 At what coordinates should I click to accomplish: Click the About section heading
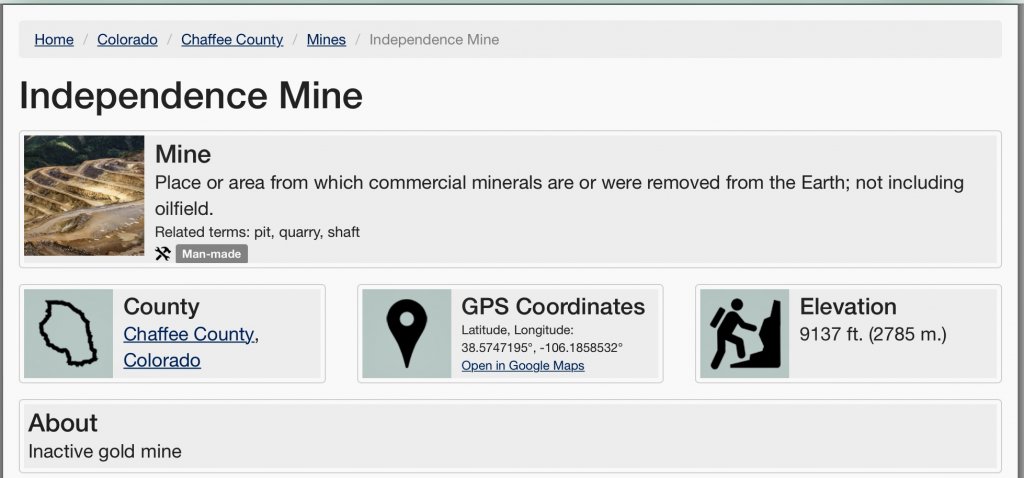coord(63,422)
